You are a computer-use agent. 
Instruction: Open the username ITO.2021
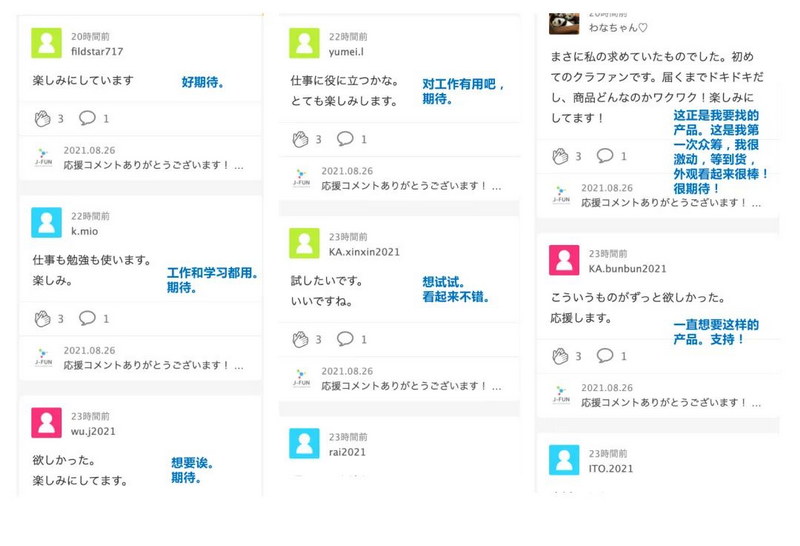611,468
